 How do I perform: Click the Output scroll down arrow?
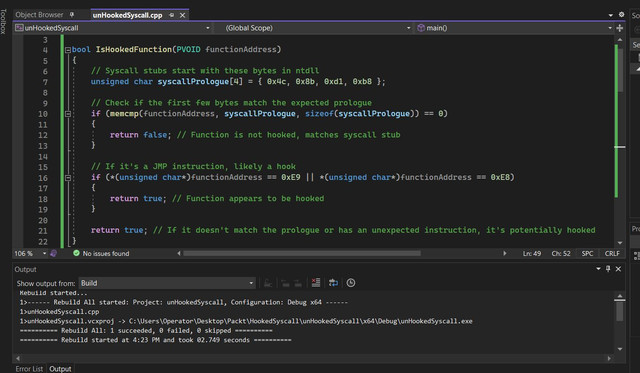pyautogui.click(x=620, y=349)
